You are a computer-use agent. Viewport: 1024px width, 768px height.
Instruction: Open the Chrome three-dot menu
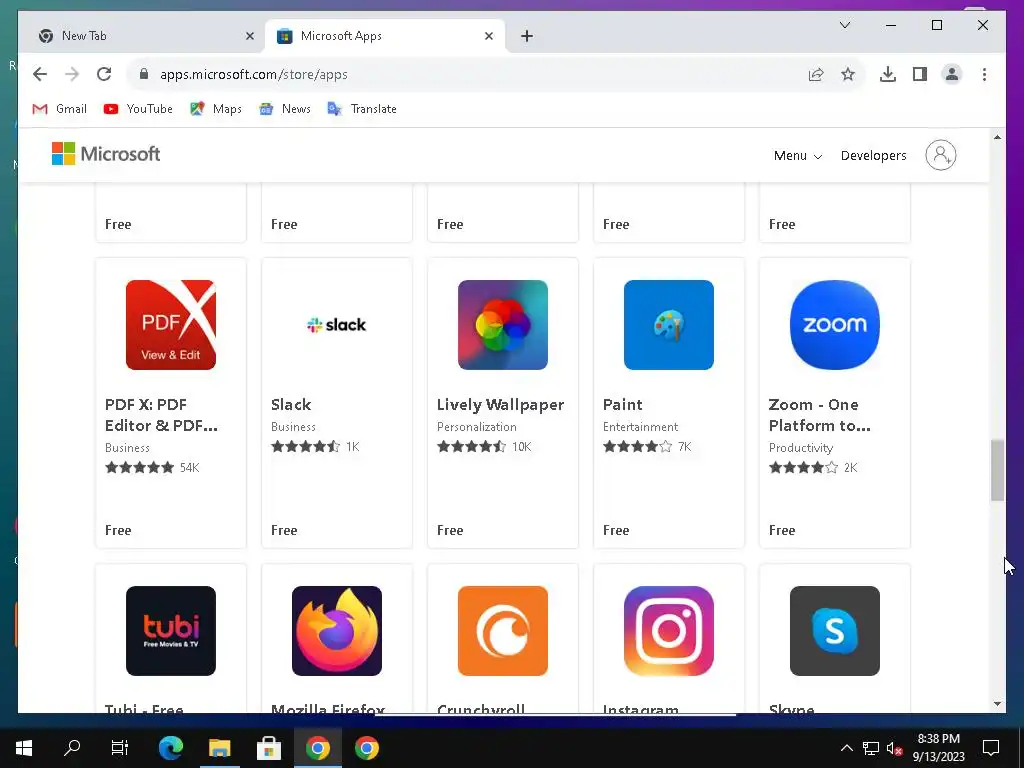click(984, 74)
